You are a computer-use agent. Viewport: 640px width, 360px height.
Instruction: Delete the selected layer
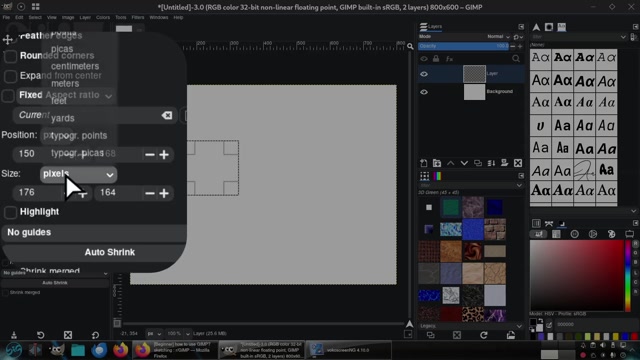click(x=518, y=163)
